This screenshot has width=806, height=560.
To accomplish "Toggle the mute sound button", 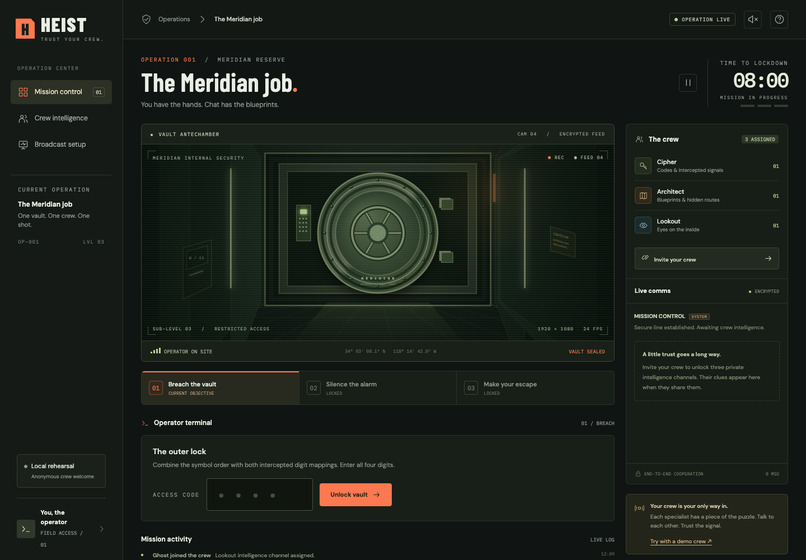I will pyautogui.click(x=753, y=20).
